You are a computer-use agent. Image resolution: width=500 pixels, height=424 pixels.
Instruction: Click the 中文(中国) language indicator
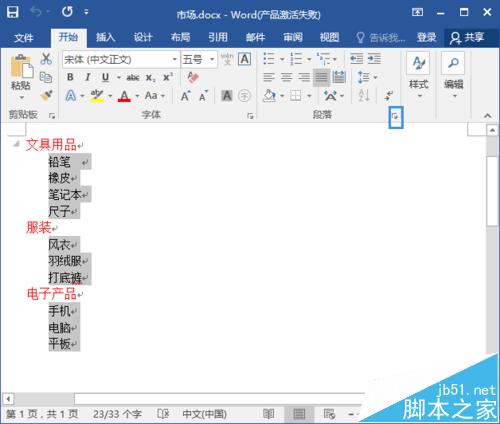point(204,414)
